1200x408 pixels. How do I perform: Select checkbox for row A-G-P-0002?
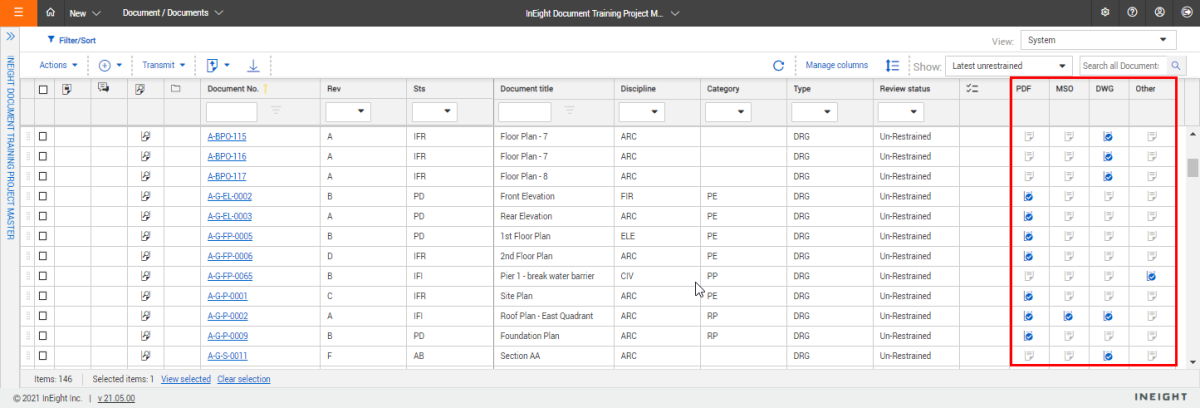[x=43, y=316]
